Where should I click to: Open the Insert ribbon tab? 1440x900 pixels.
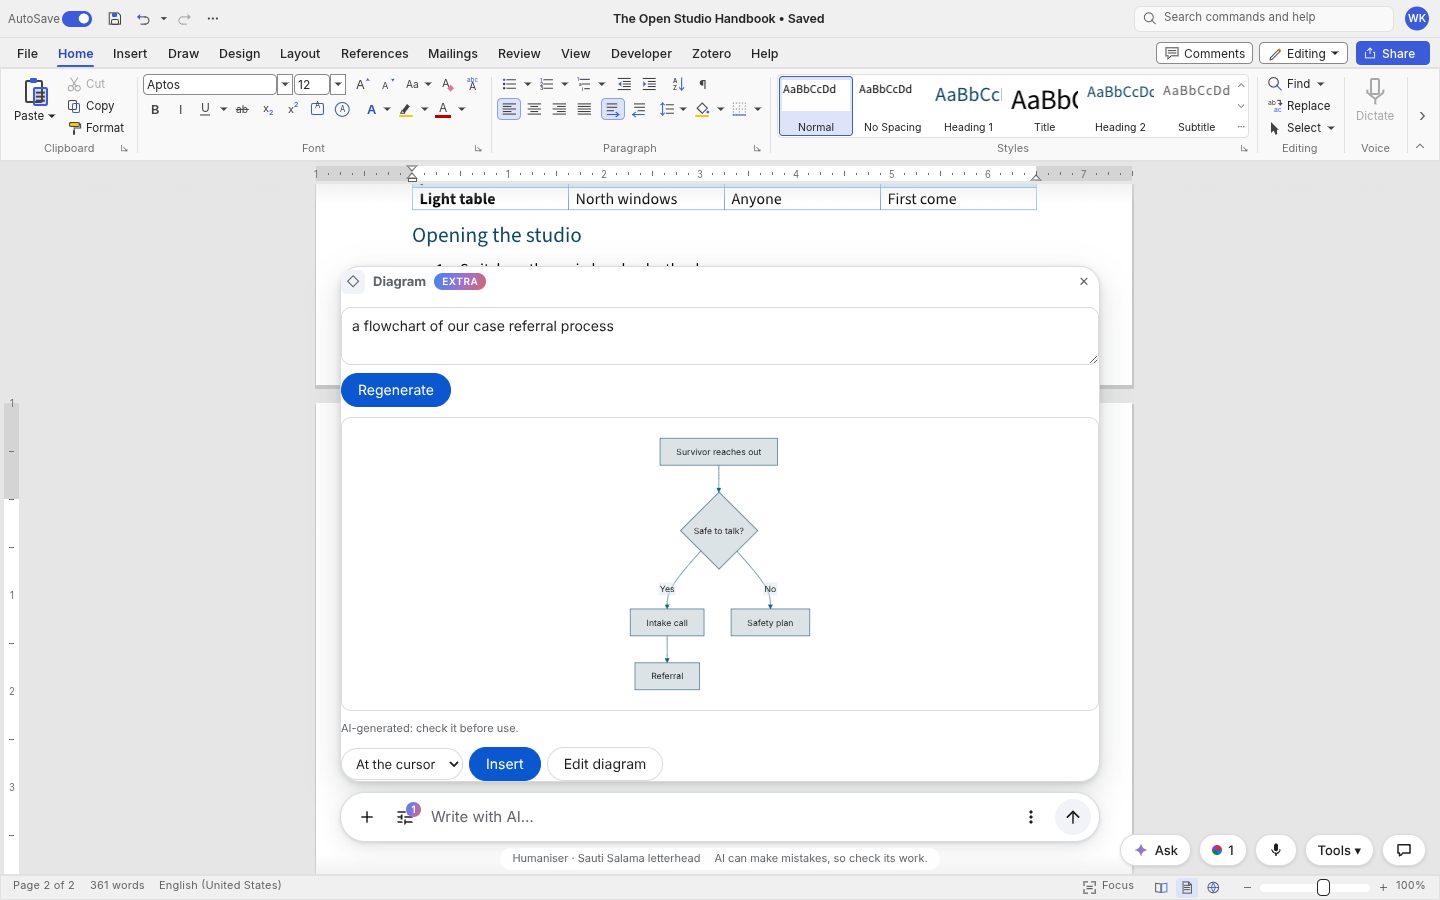[x=130, y=53]
